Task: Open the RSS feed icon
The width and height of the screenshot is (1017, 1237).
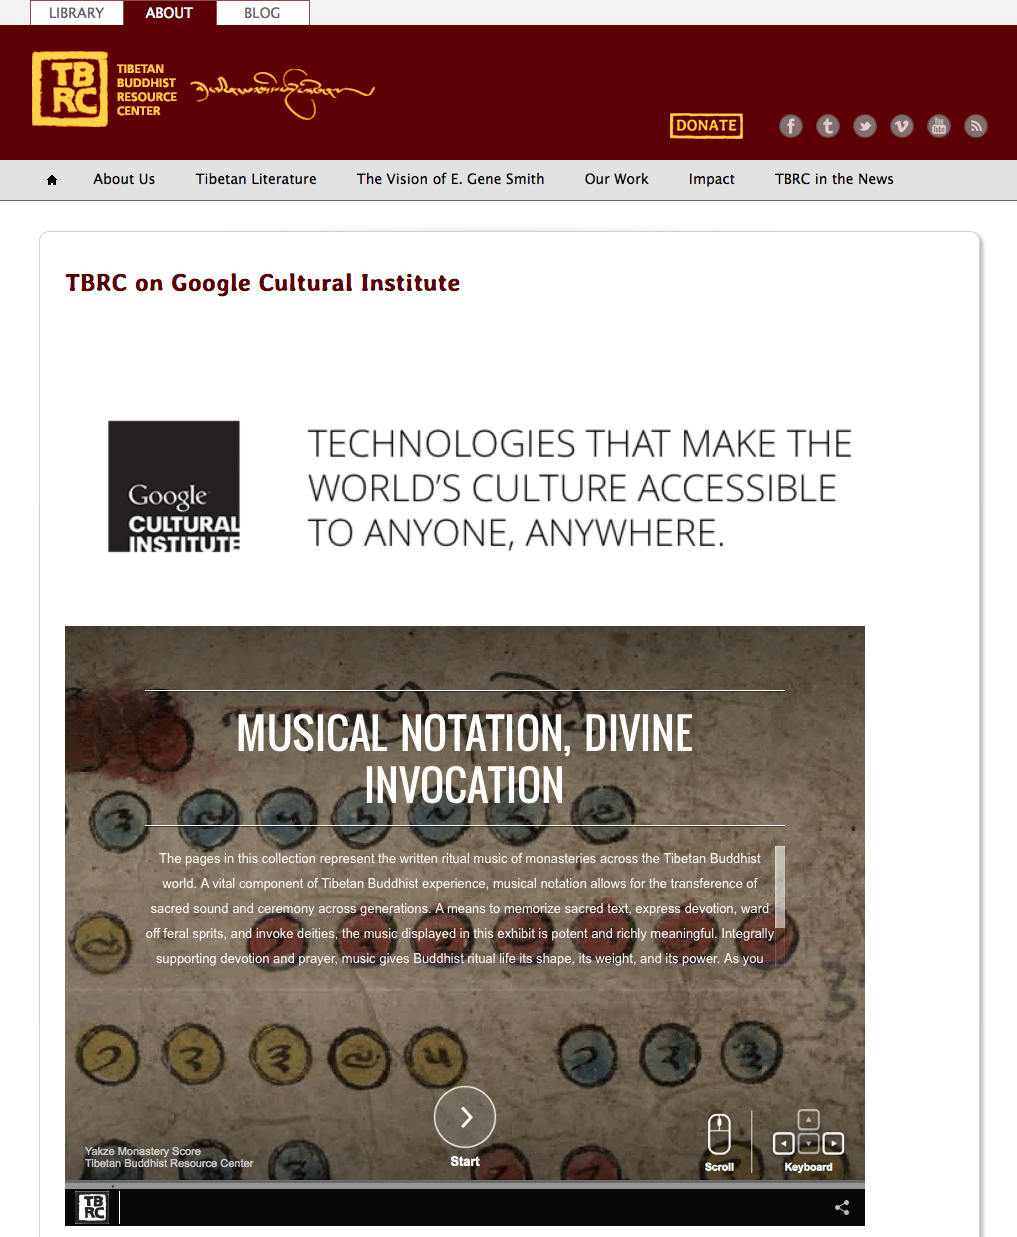Action: (976, 126)
